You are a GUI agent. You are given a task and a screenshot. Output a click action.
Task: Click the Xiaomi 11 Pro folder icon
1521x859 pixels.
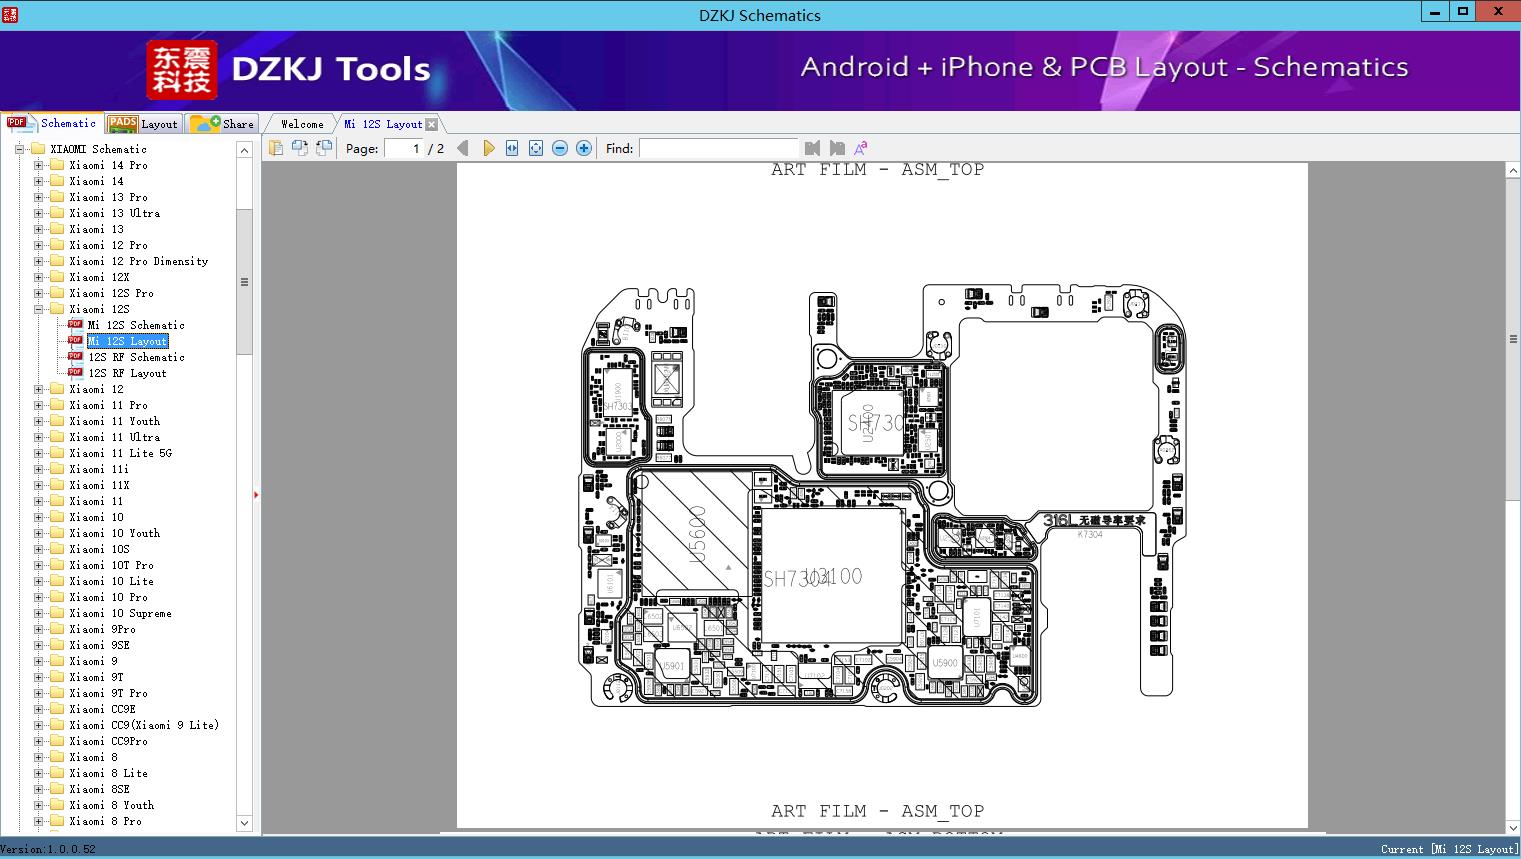click(57, 405)
